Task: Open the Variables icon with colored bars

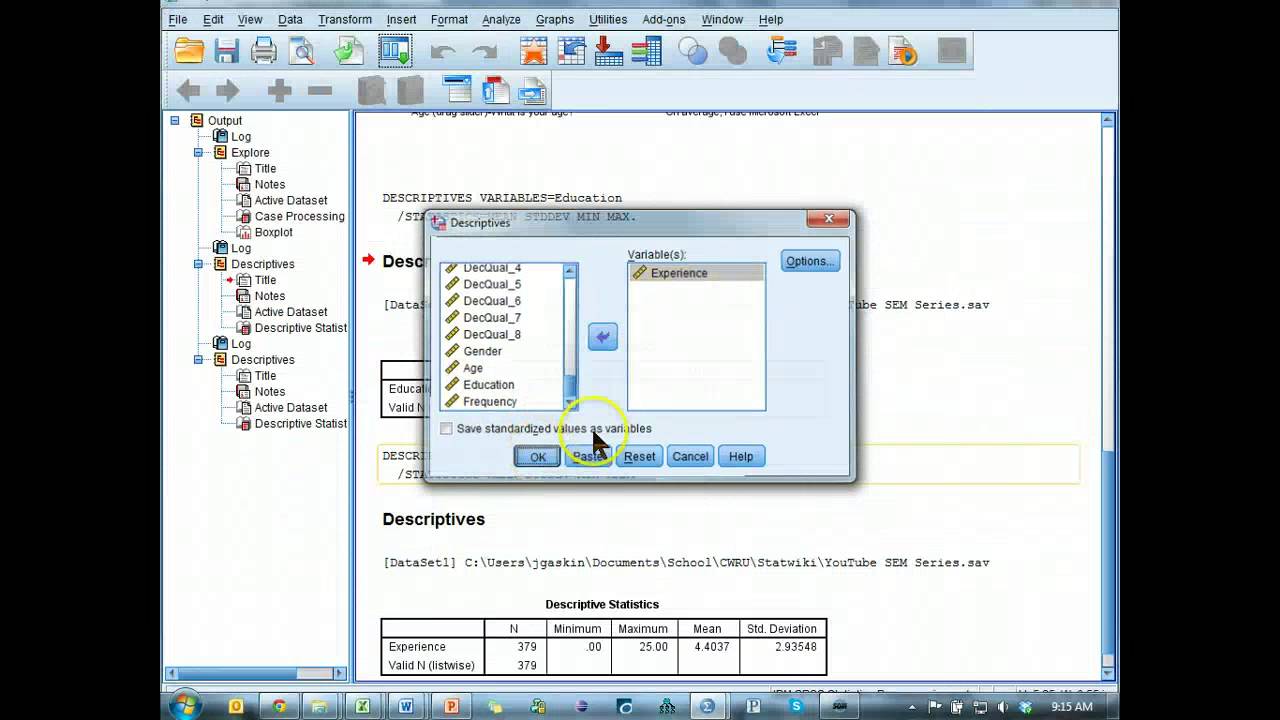Action: coord(647,51)
